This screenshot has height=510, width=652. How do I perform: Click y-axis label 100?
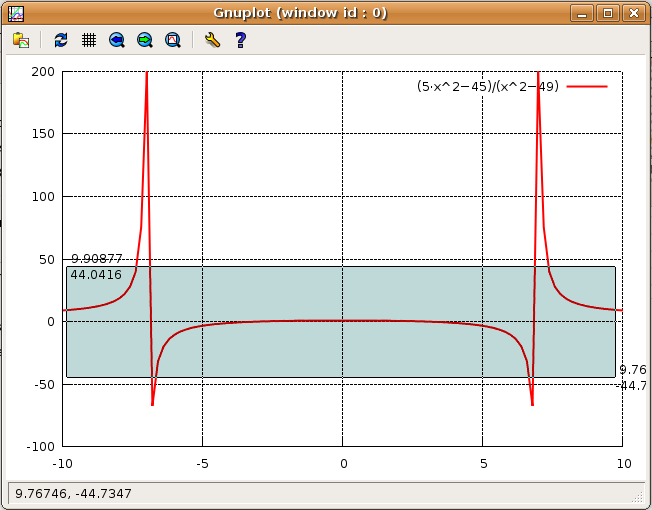43,197
